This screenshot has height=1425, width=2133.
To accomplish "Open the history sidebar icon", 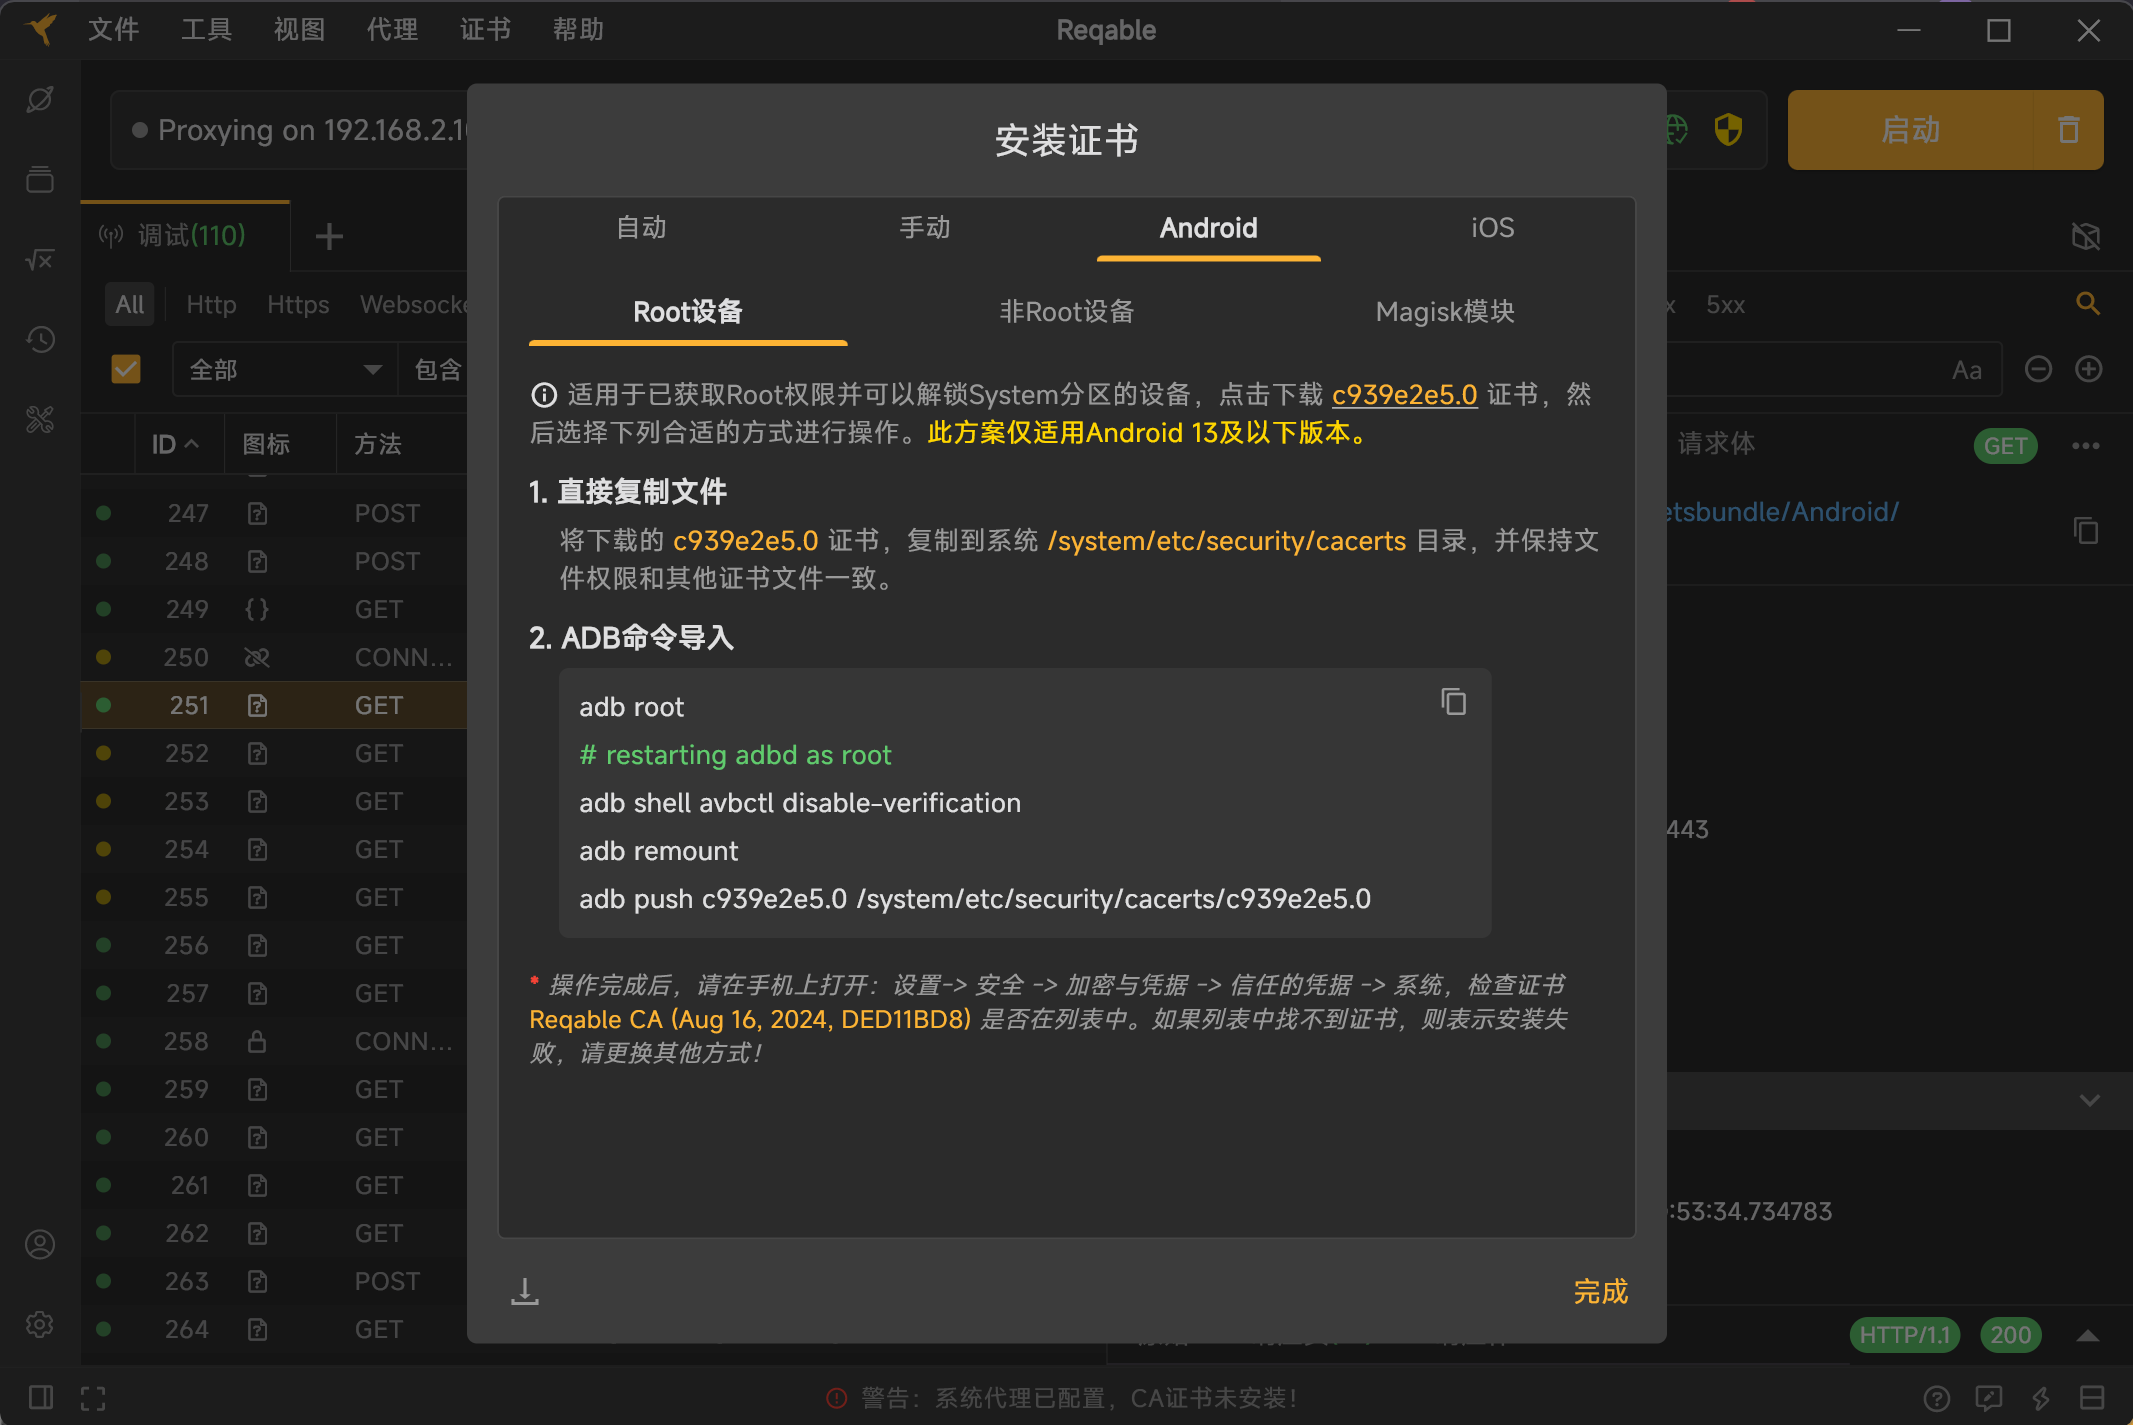I will [40, 340].
